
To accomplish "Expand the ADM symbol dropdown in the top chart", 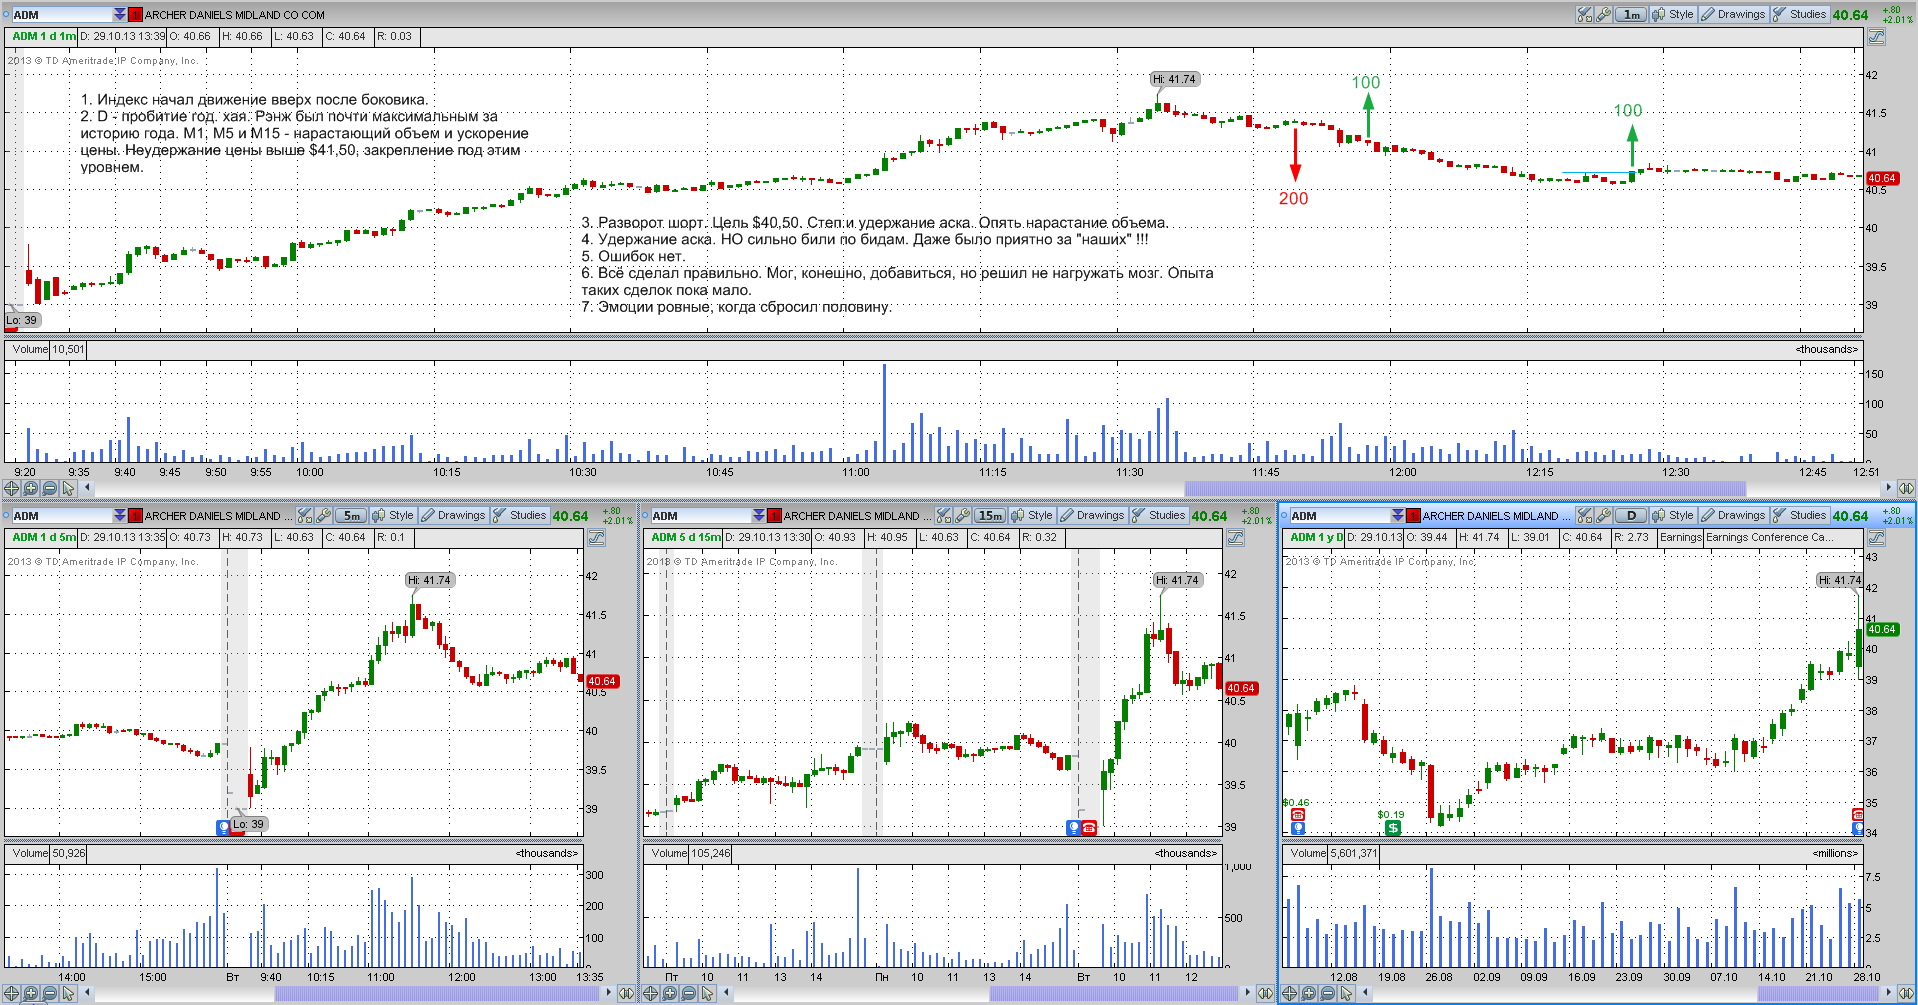I will click(x=120, y=14).
